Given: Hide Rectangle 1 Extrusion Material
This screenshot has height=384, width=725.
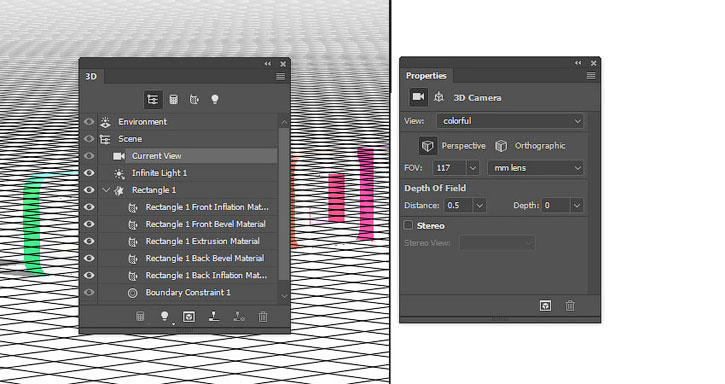Looking at the screenshot, I should point(89,242).
